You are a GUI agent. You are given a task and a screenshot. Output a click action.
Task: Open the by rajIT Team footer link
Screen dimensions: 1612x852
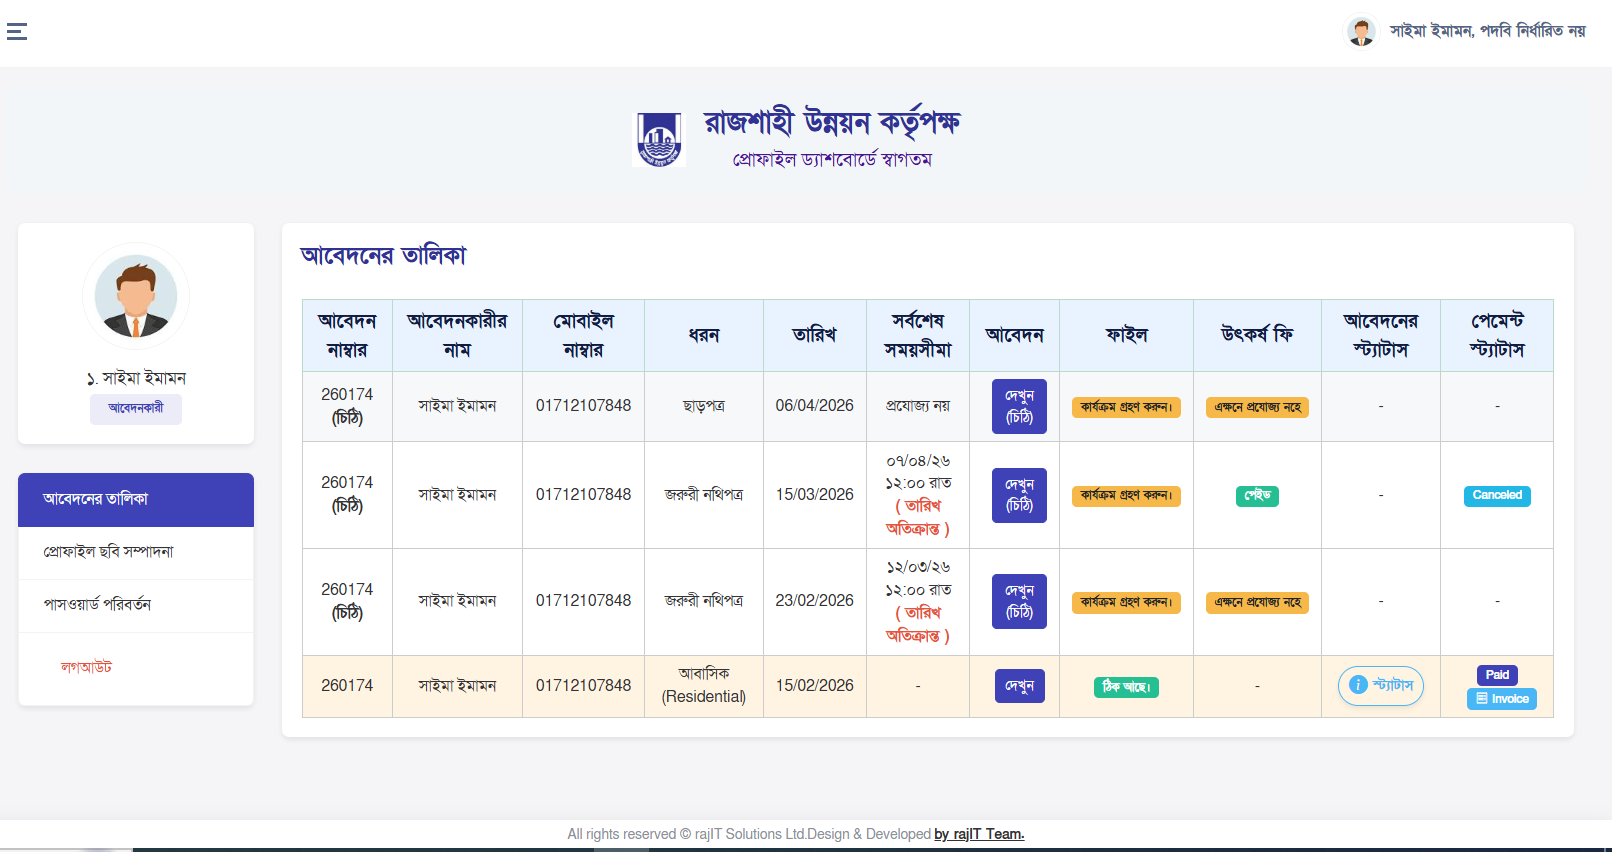979,834
